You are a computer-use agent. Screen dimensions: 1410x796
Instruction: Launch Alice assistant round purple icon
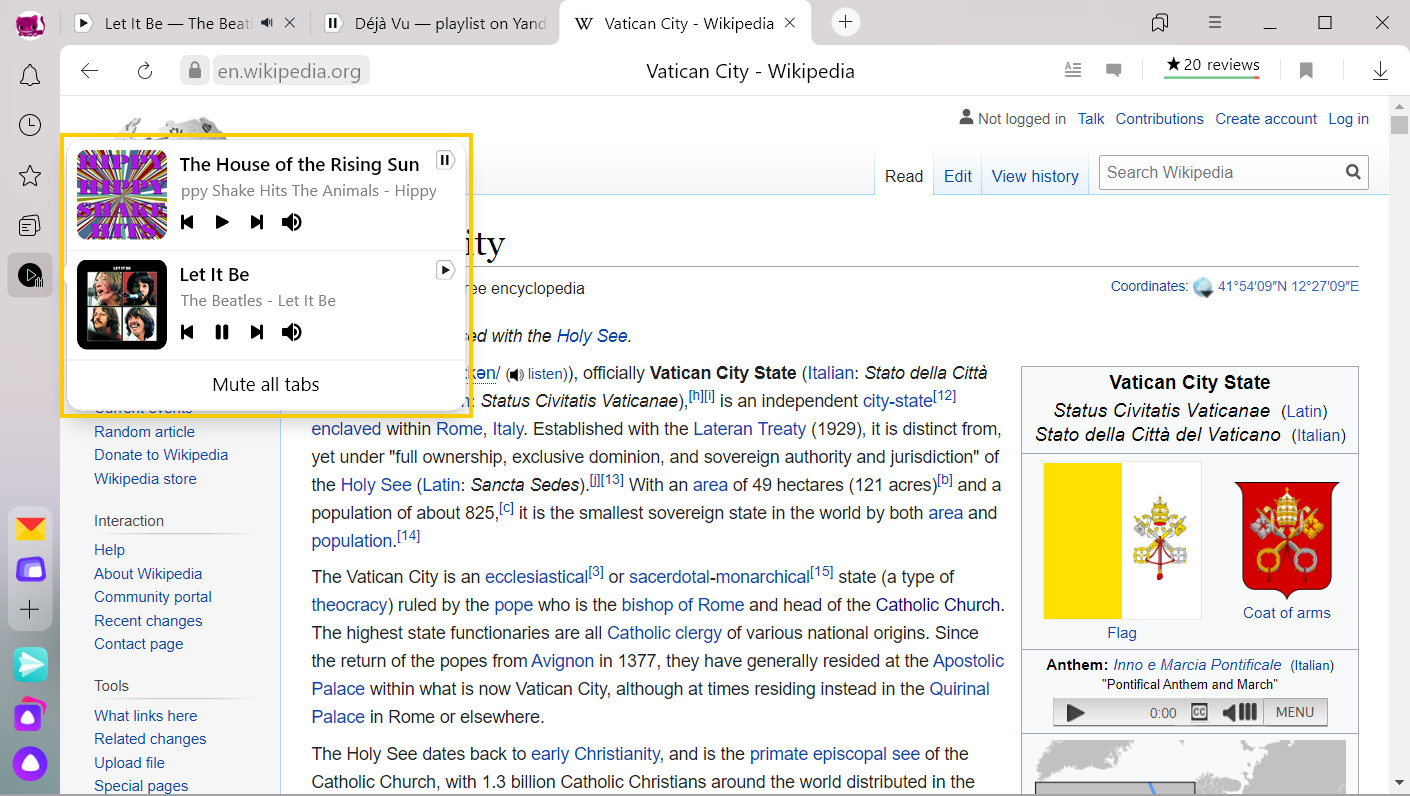click(30, 764)
